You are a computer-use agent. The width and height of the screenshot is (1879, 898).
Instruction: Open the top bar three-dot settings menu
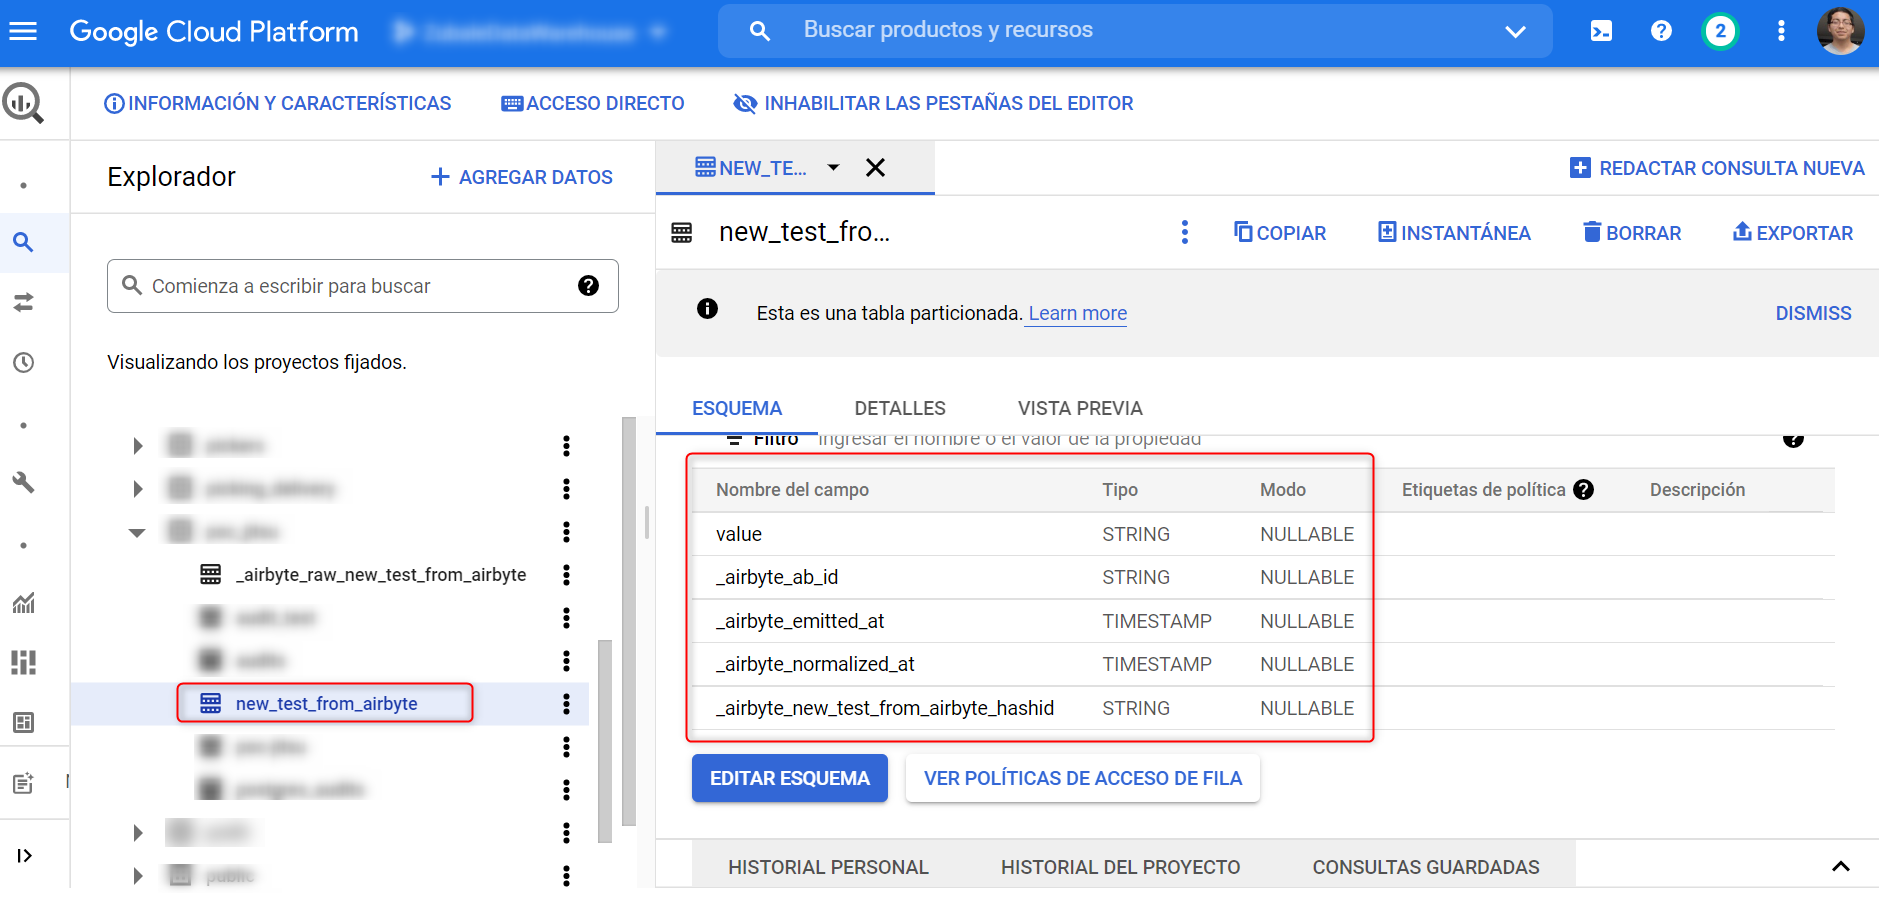(1781, 31)
